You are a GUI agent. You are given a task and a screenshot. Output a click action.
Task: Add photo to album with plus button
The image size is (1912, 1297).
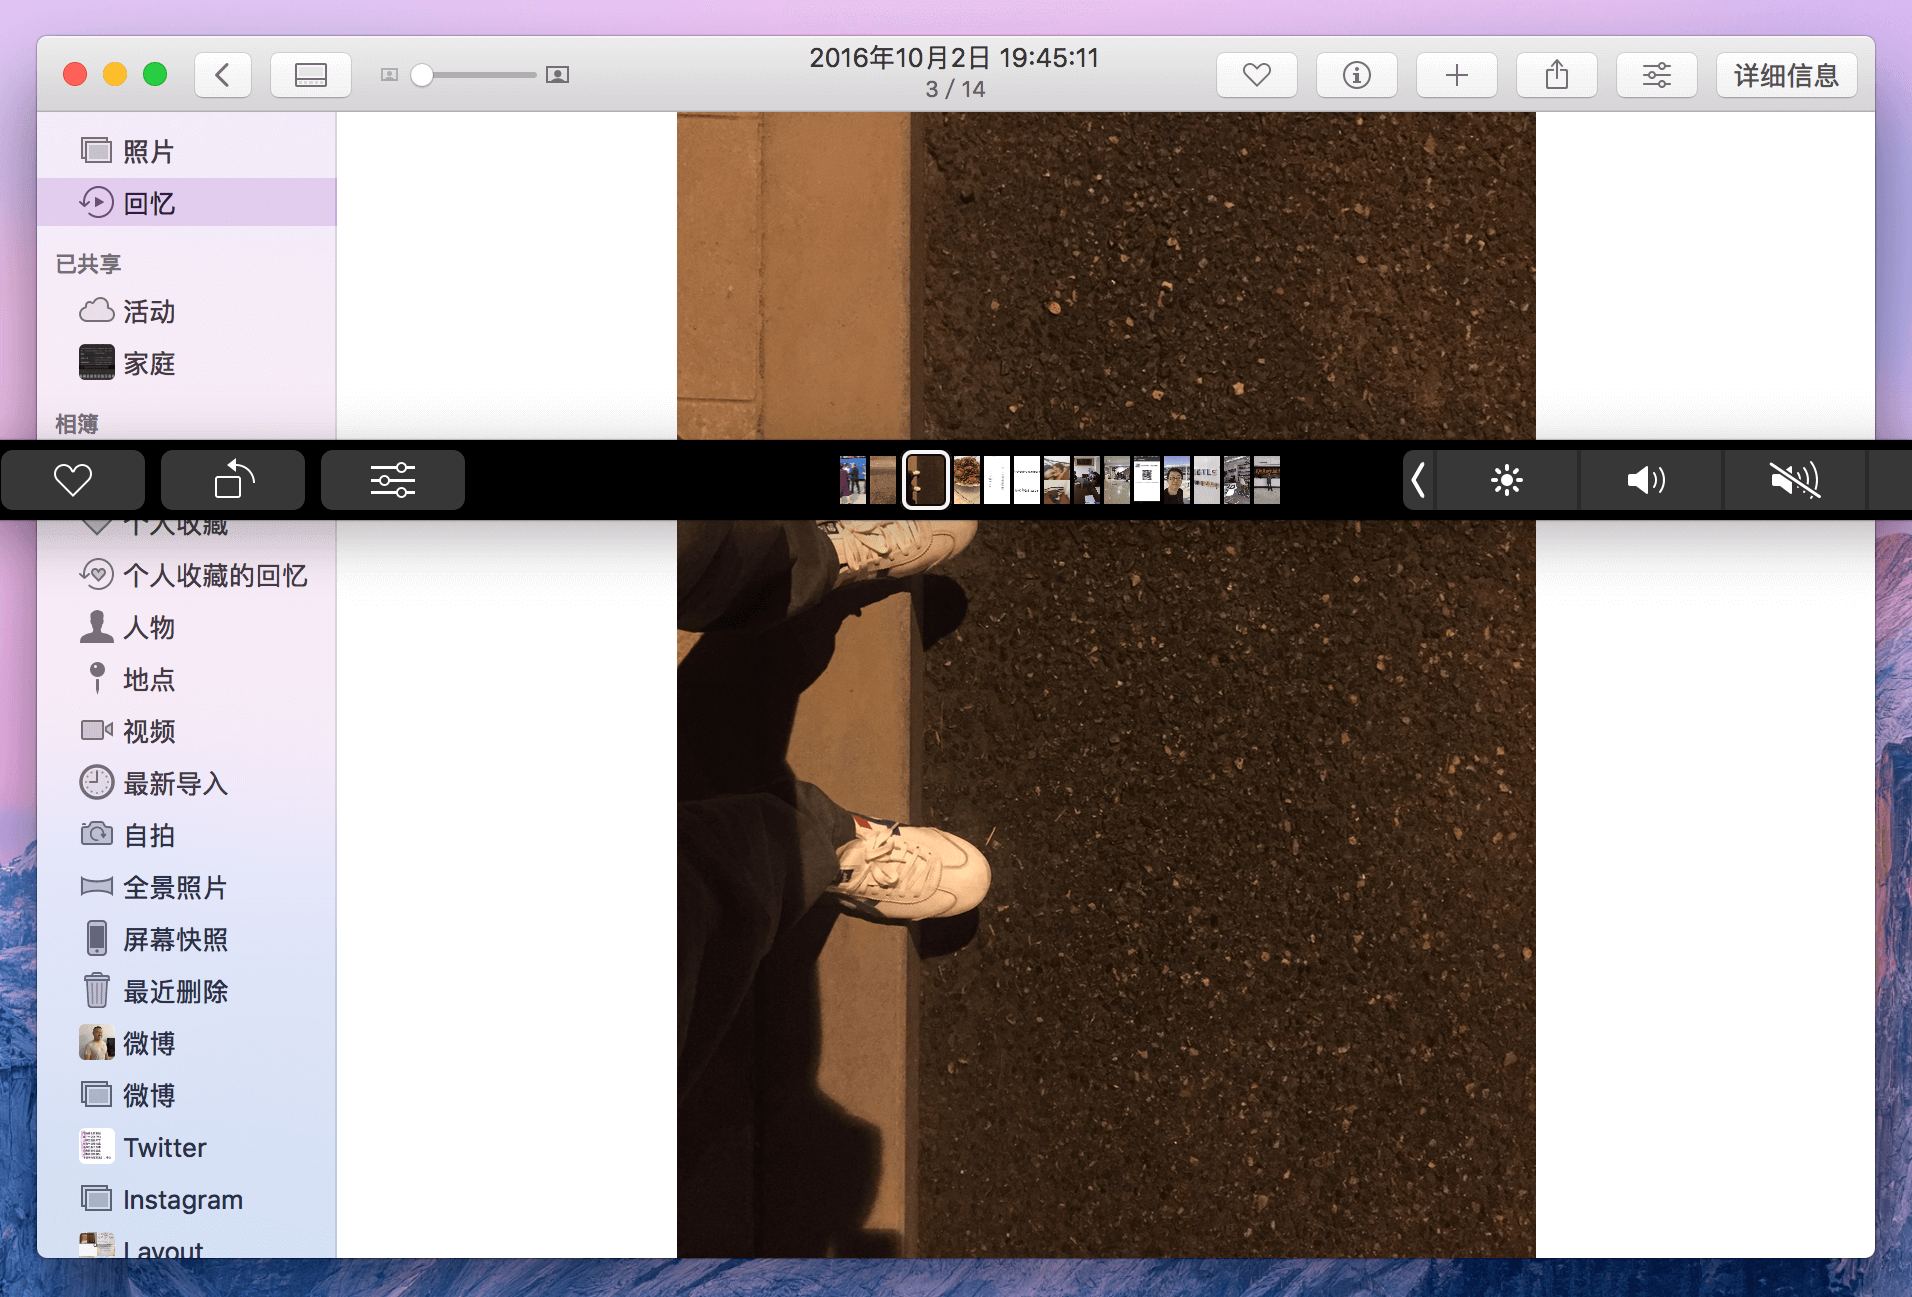pyautogui.click(x=1457, y=75)
